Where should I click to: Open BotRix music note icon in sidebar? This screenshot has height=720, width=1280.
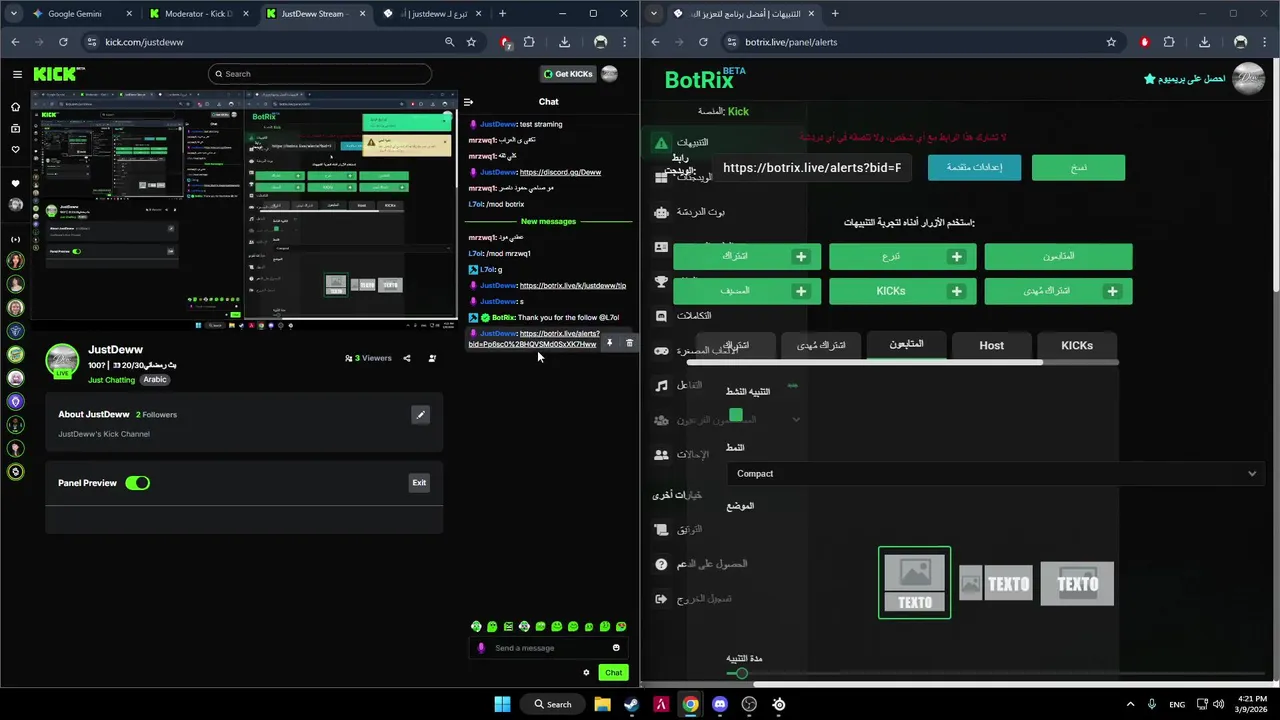point(661,385)
